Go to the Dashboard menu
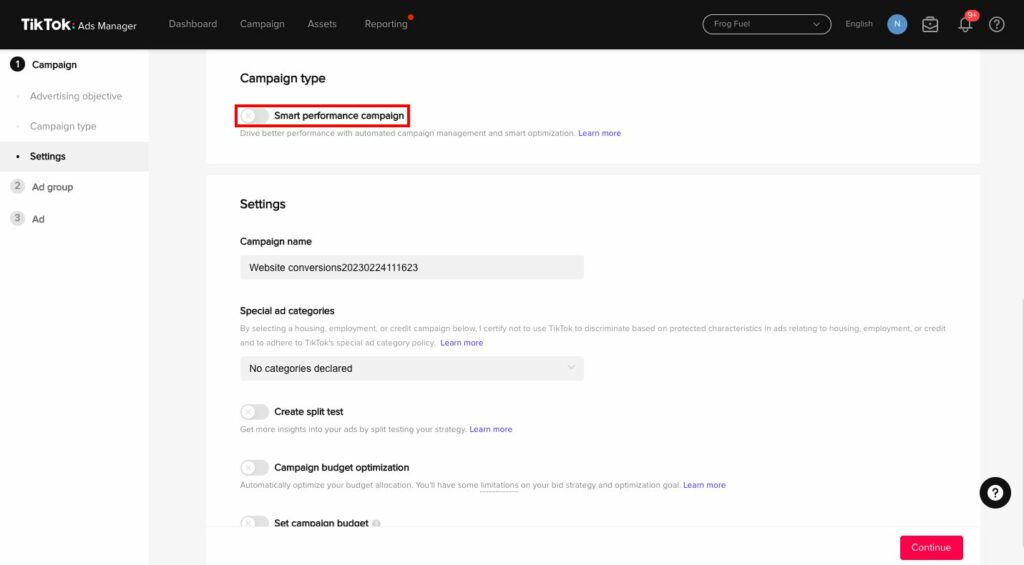Screen dimensions: 1024x565 [x=193, y=24]
